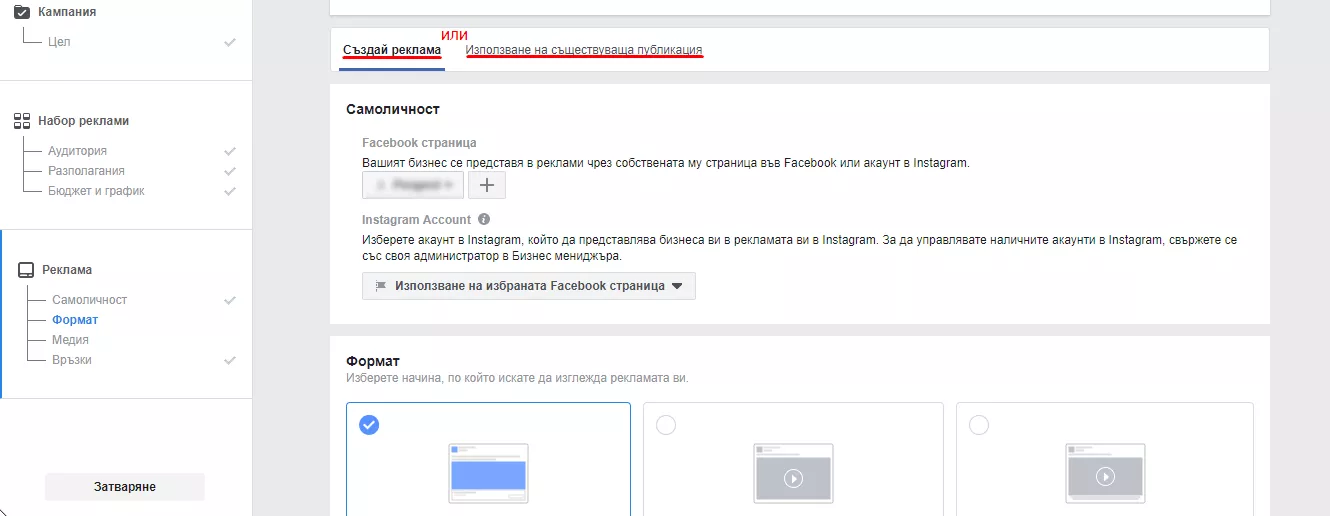Go to Разполагания in sidebar
Screen dimensions: 1330x516
pos(85,171)
